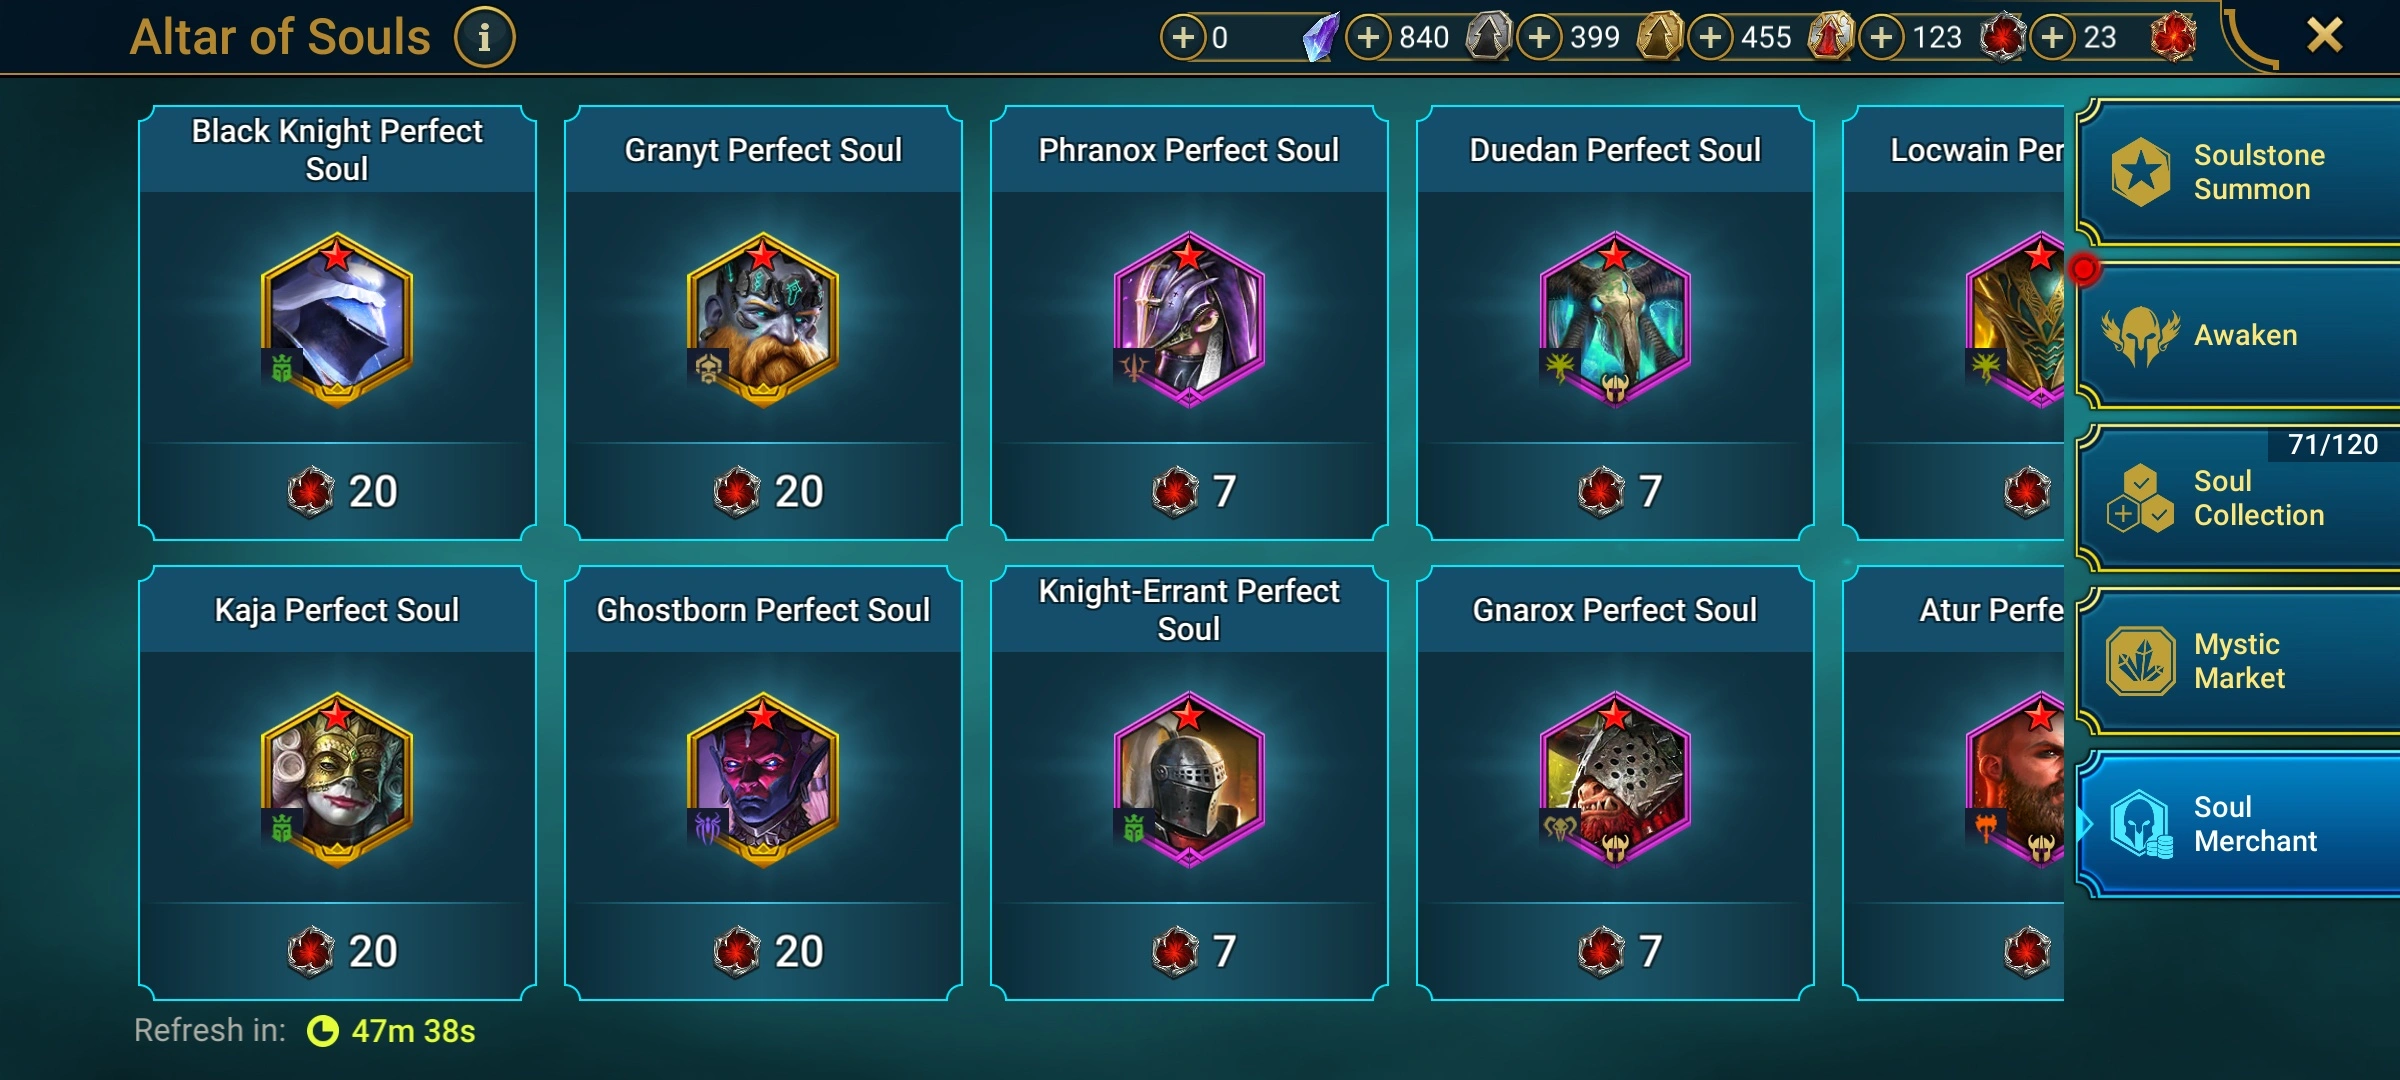Screen dimensions: 2400x1080
Task: Select the Soul Merchant tab
Action: click(x=2238, y=824)
